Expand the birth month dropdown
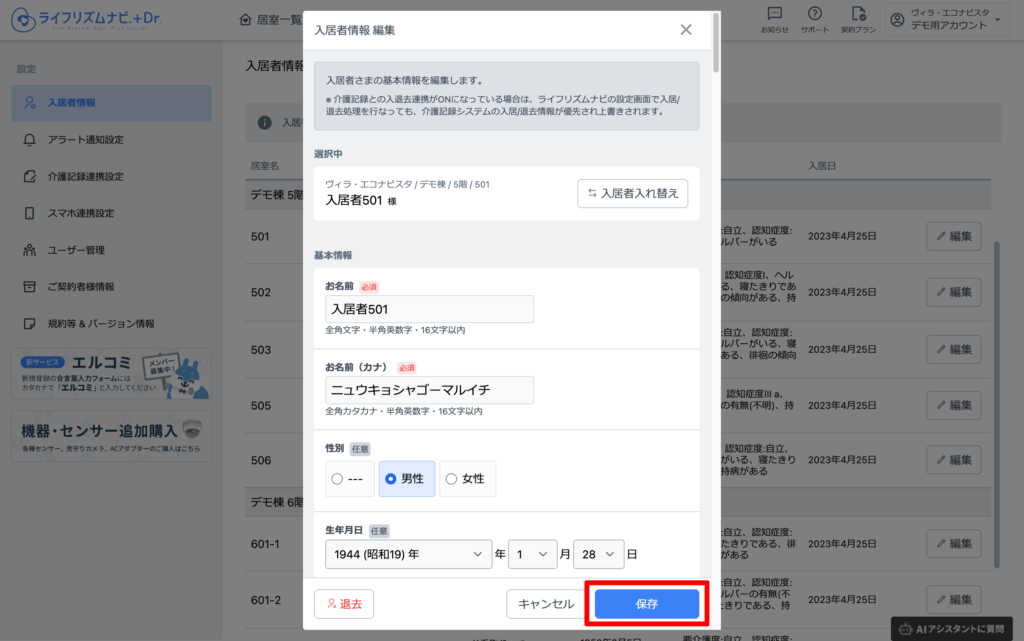1024x641 pixels. 532,554
